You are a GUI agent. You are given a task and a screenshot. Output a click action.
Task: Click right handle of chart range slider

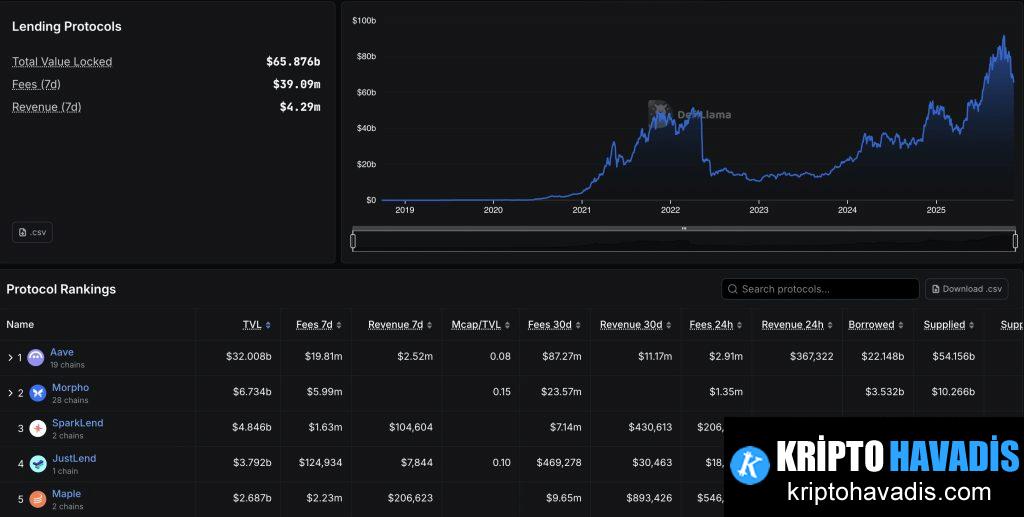tap(1015, 242)
